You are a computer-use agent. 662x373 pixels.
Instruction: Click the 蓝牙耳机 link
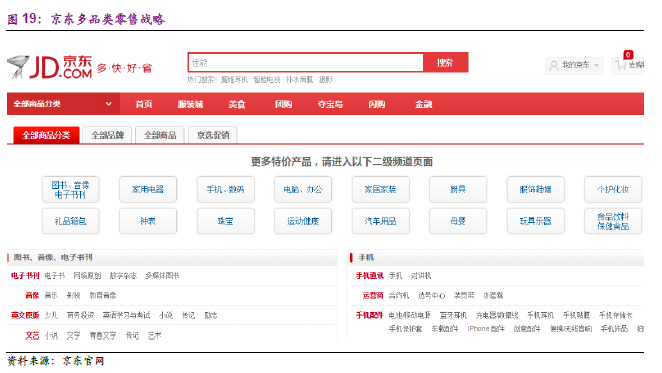[x=453, y=315]
